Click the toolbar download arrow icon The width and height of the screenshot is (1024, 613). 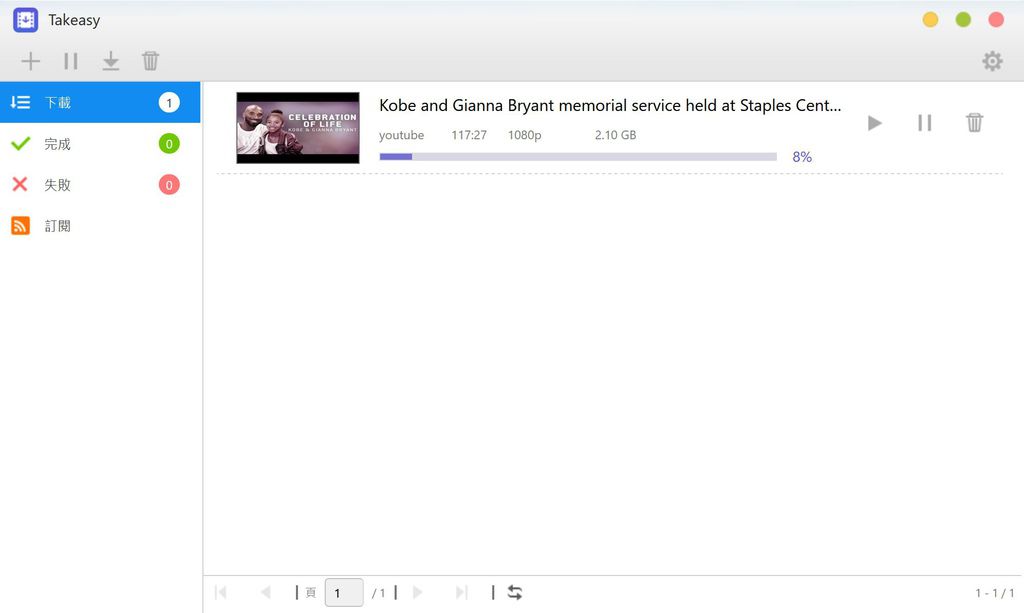click(x=111, y=61)
